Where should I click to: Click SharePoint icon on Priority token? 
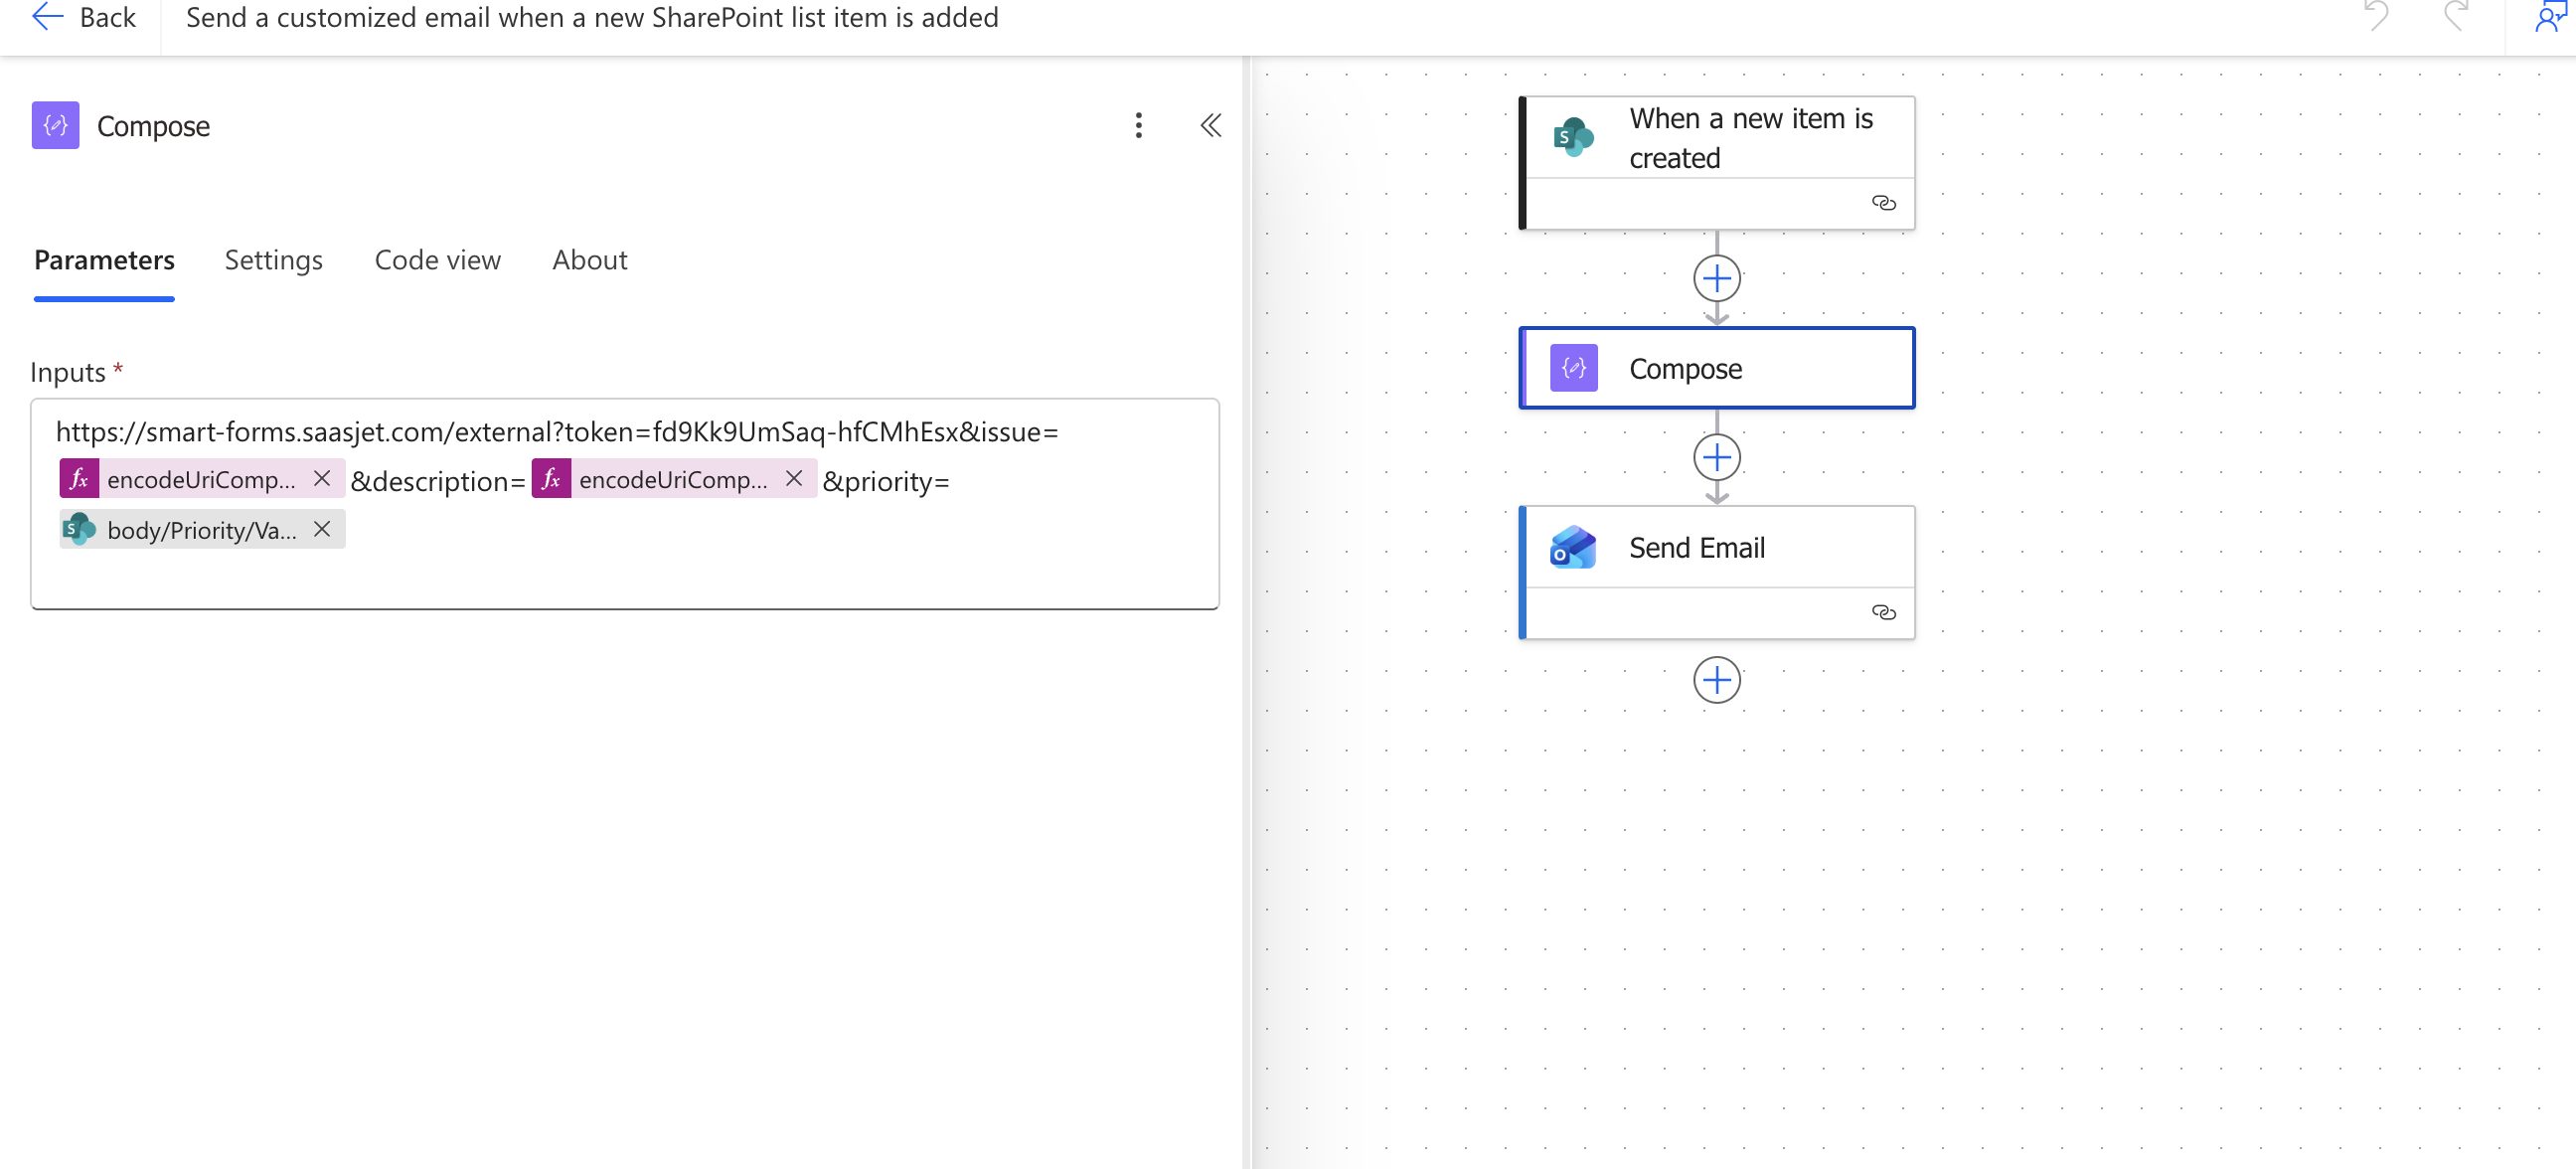(79, 529)
